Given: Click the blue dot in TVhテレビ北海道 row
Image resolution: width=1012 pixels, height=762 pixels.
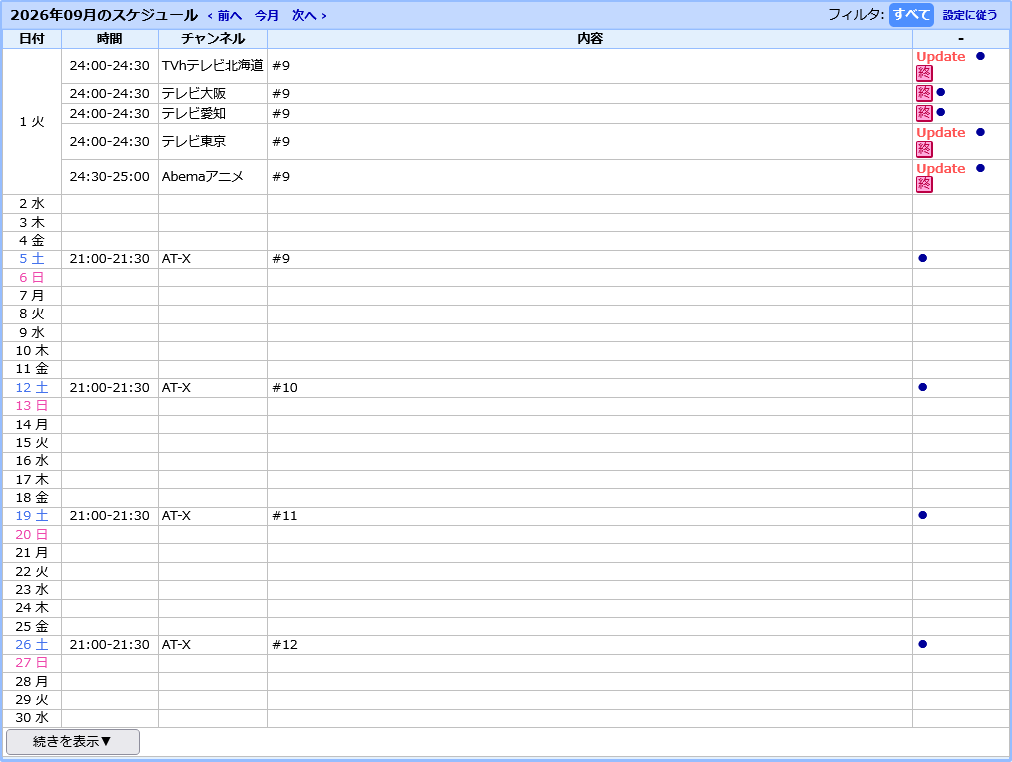Looking at the screenshot, I should coord(980,56).
